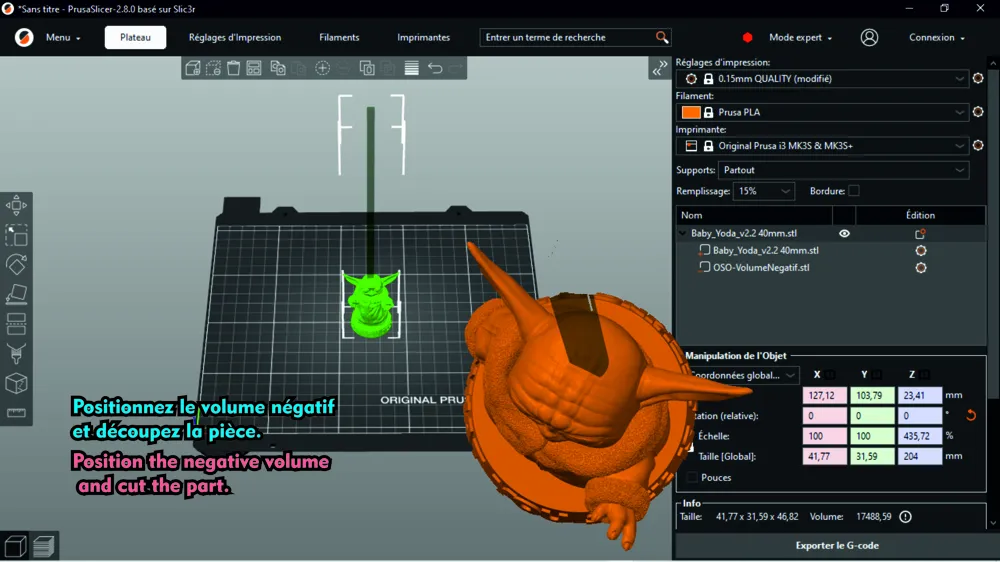1000x562 pixels.
Task: Switch to 3D editor view icon
Action: click(x=15, y=547)
